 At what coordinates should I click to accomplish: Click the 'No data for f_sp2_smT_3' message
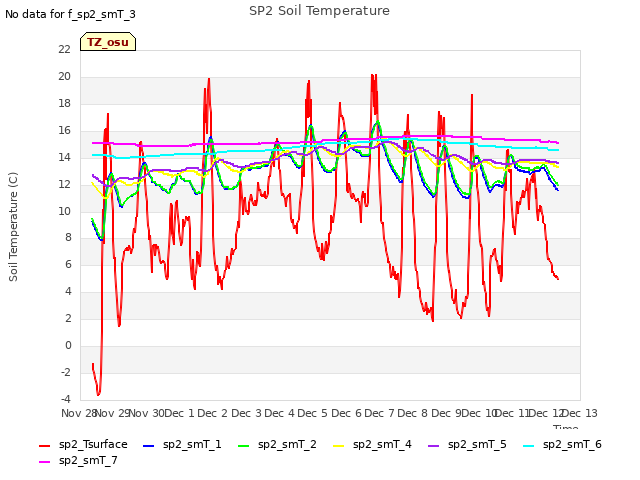[x=70, y=14]
